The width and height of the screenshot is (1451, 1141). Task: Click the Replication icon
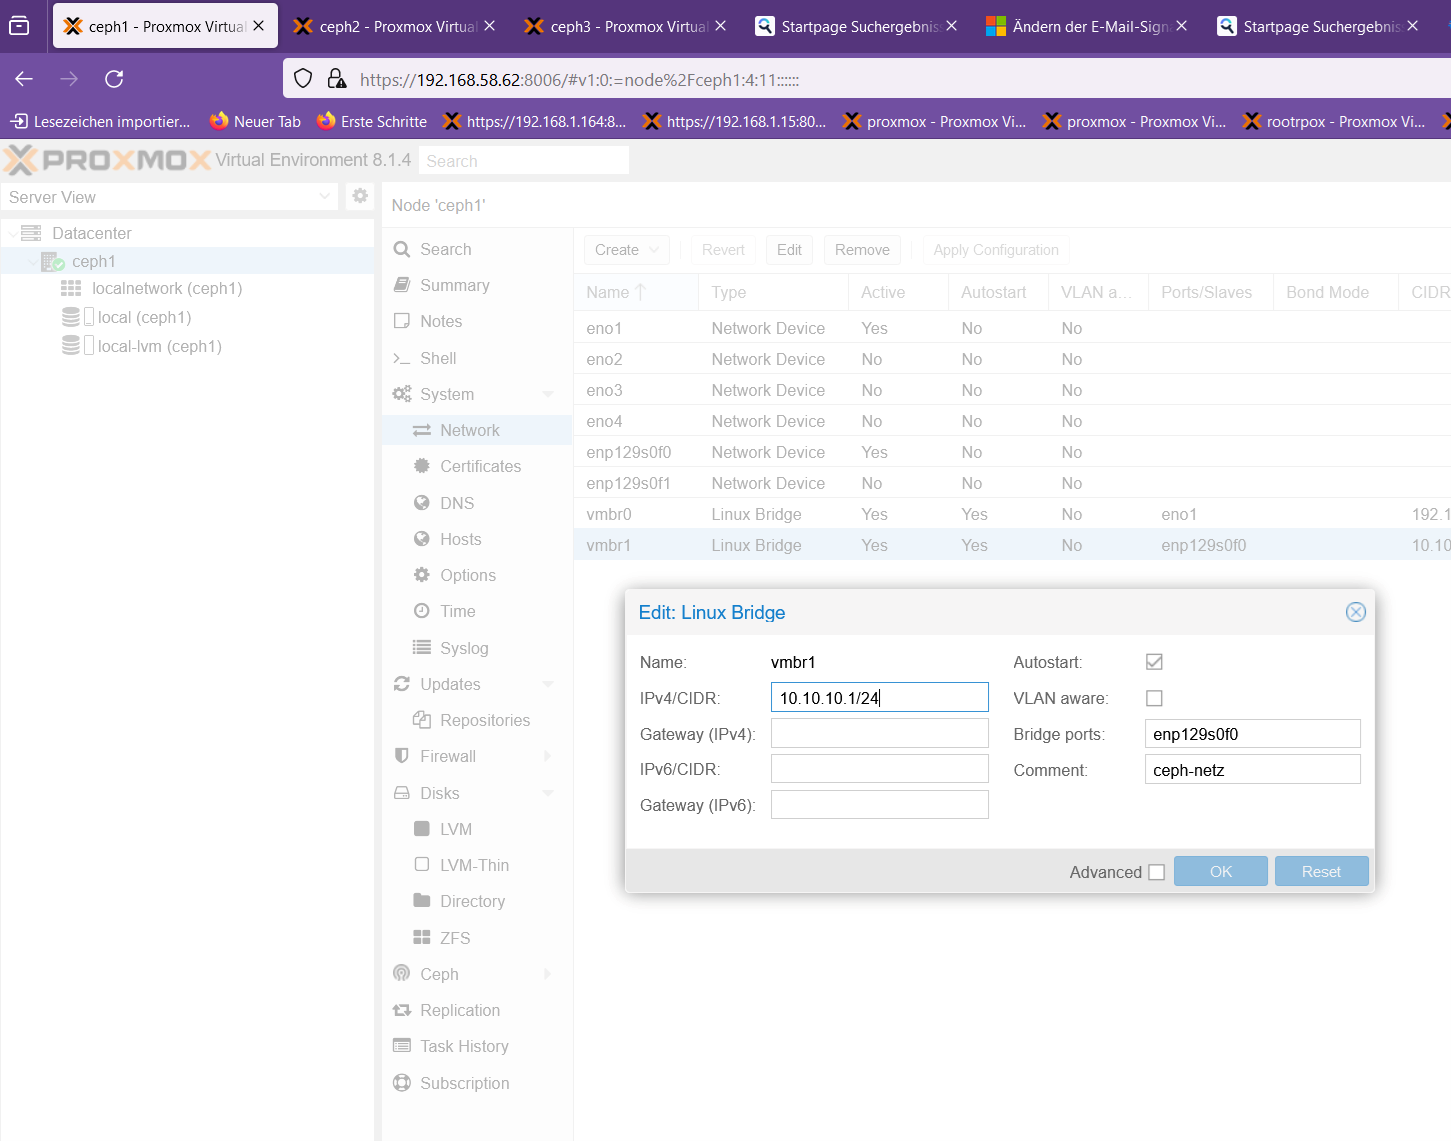click(402, 1010)
